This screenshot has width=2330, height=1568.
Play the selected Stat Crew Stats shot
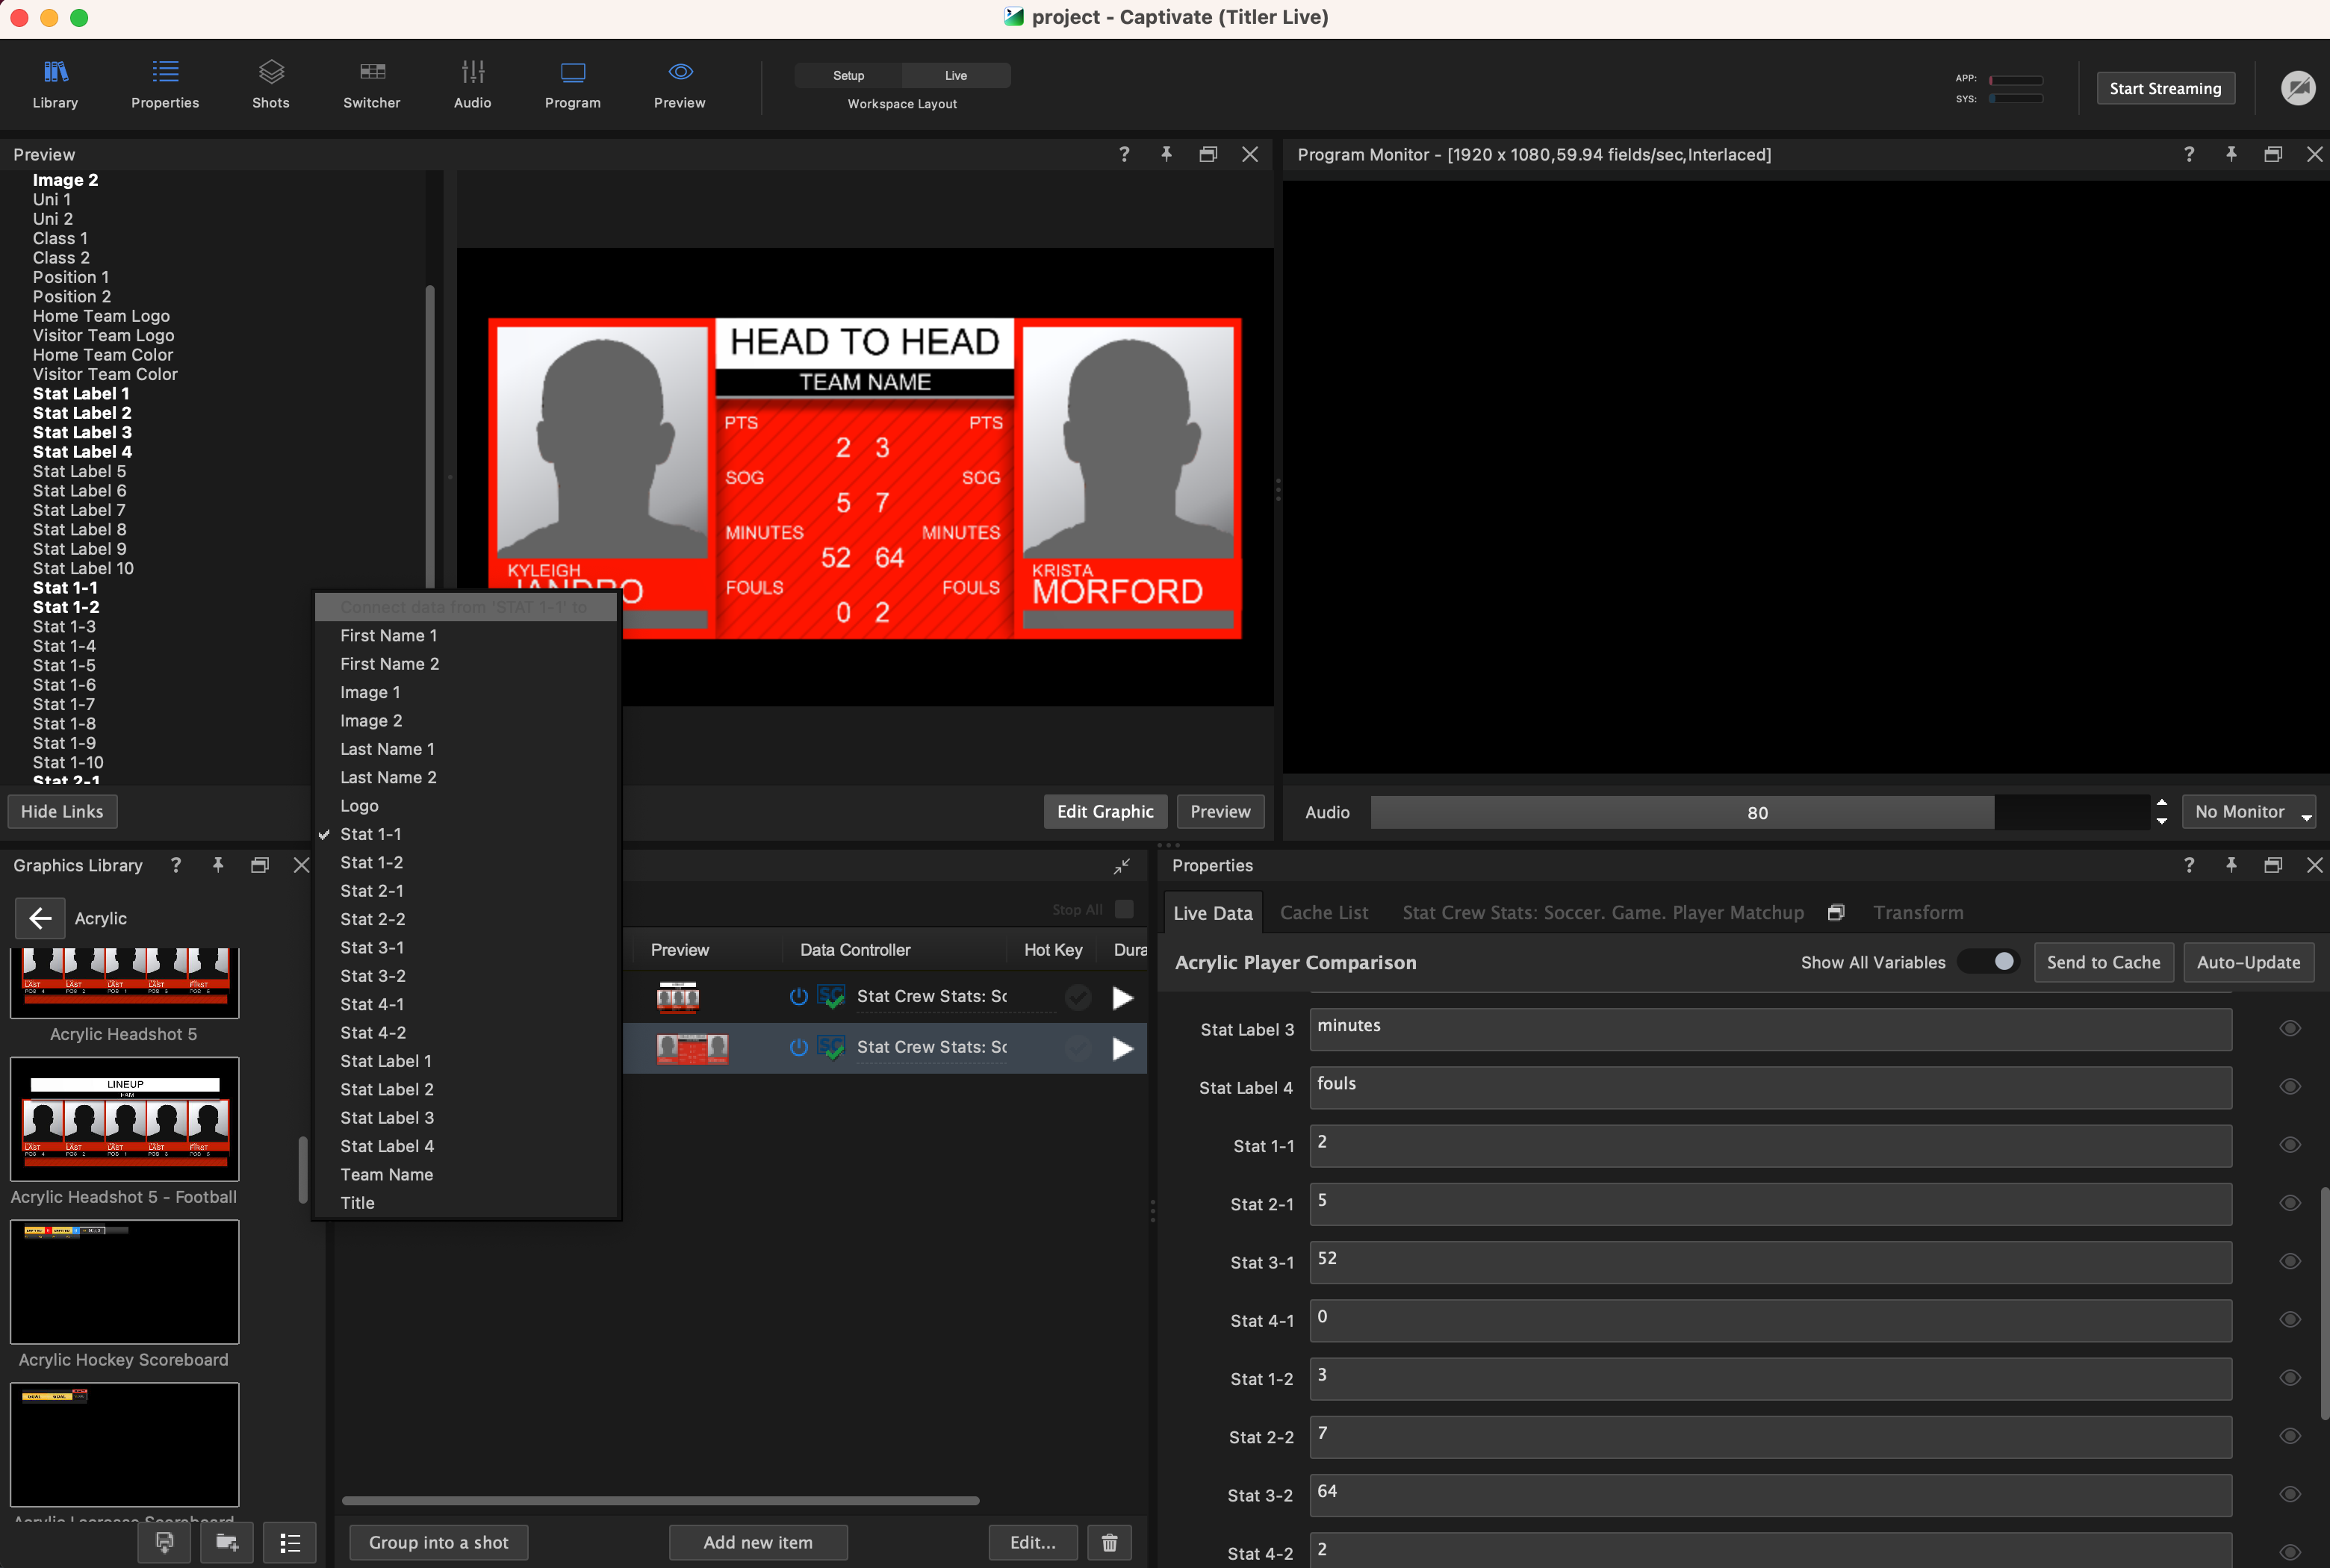[1122, 1047]
